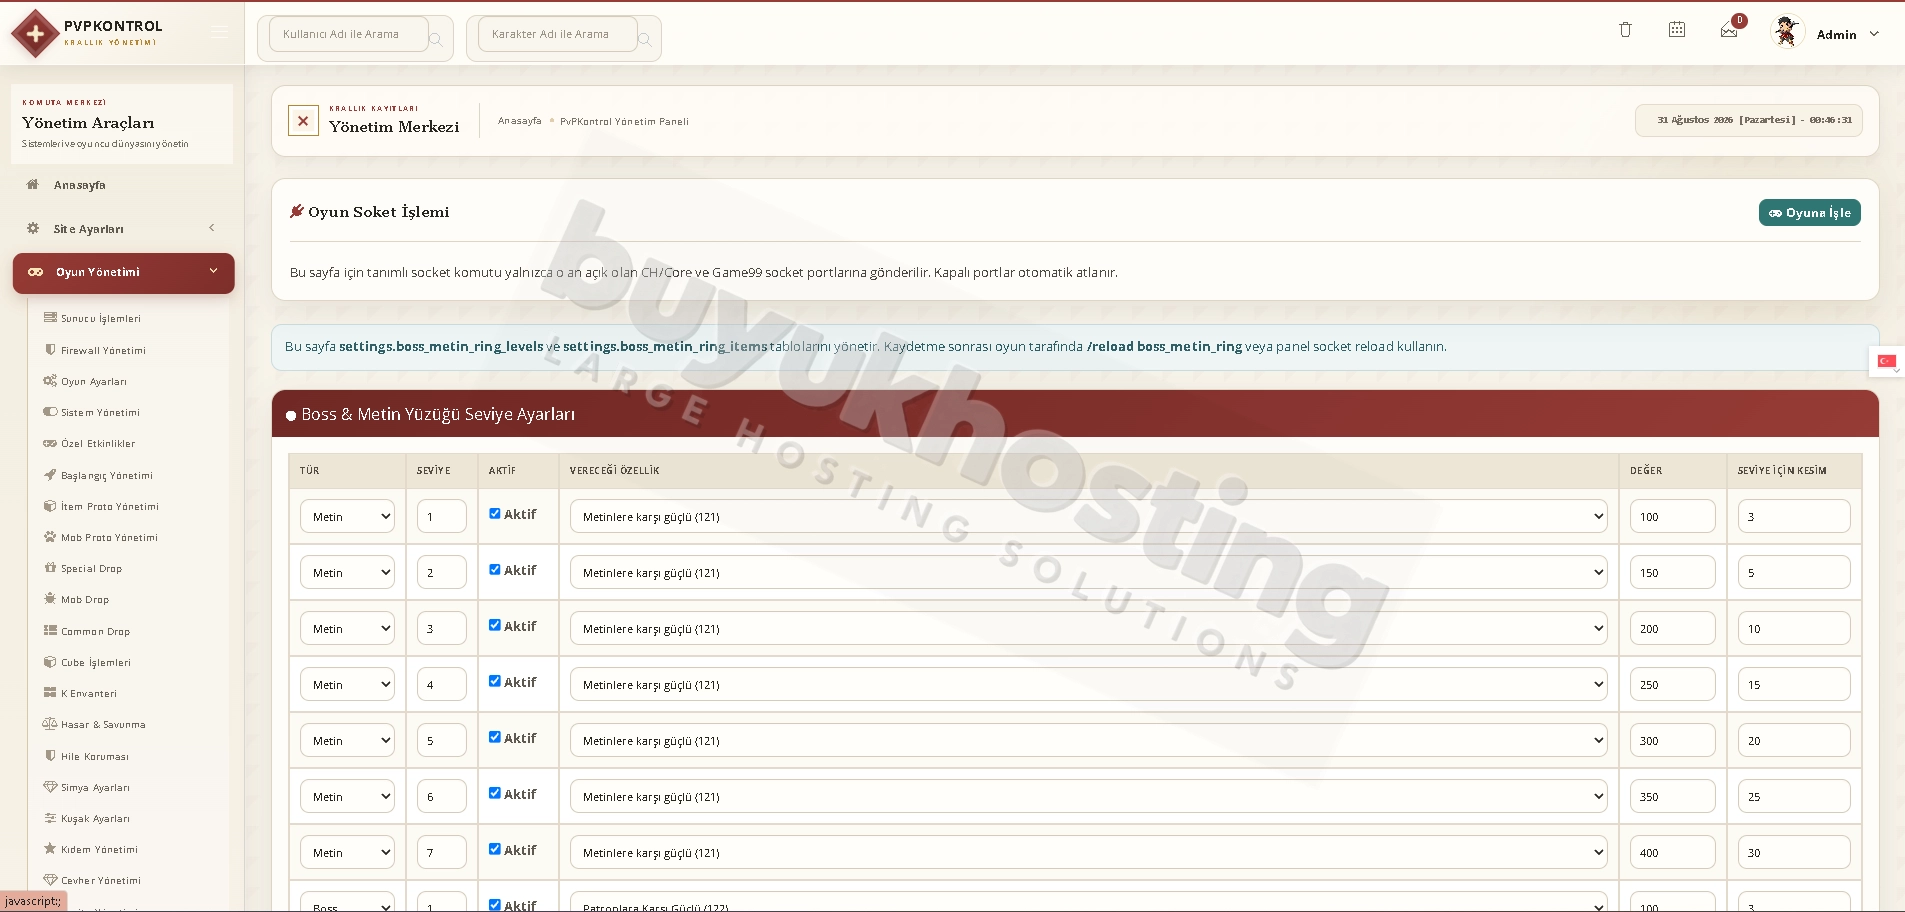Click the scales icon for Hasar & Savunma
Viewport: 1905px width, 912px height.
pos(50,724)
